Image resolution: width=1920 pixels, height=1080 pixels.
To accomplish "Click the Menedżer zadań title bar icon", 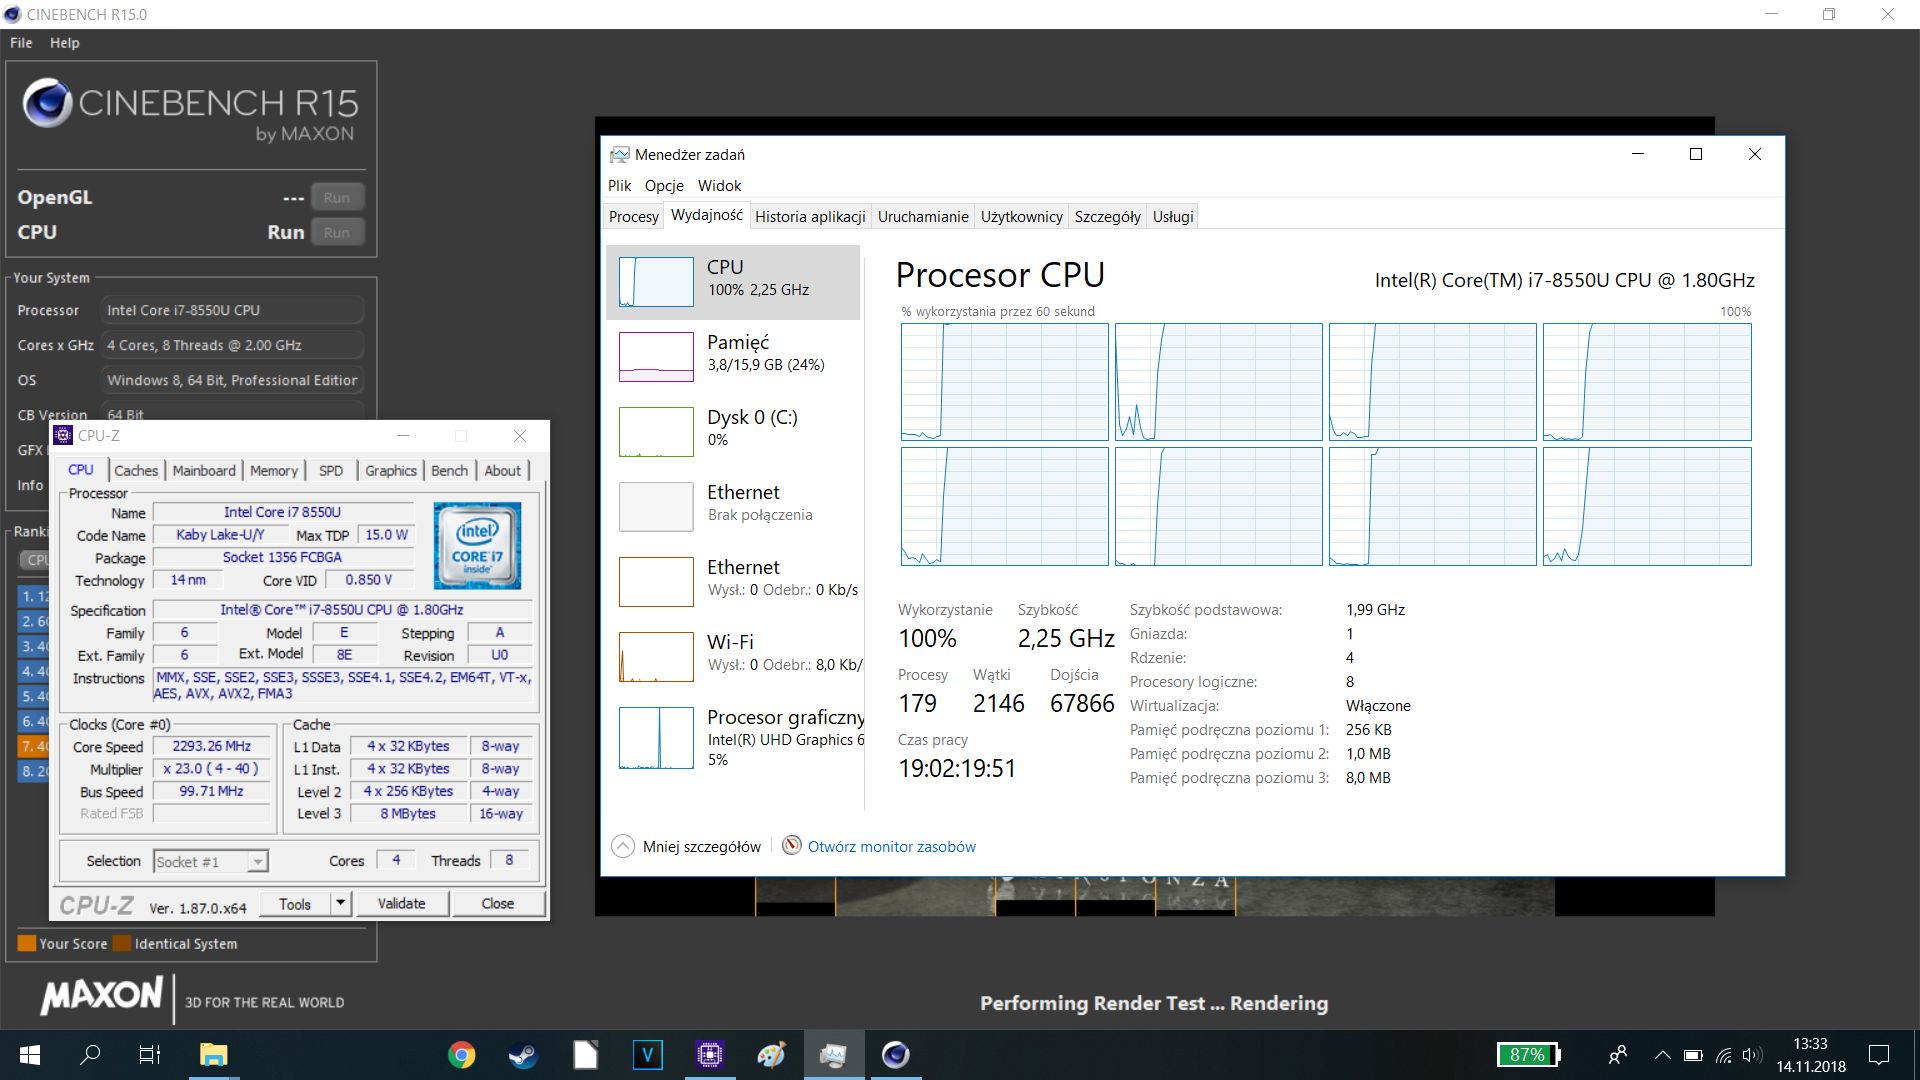I will pos(620,155).
